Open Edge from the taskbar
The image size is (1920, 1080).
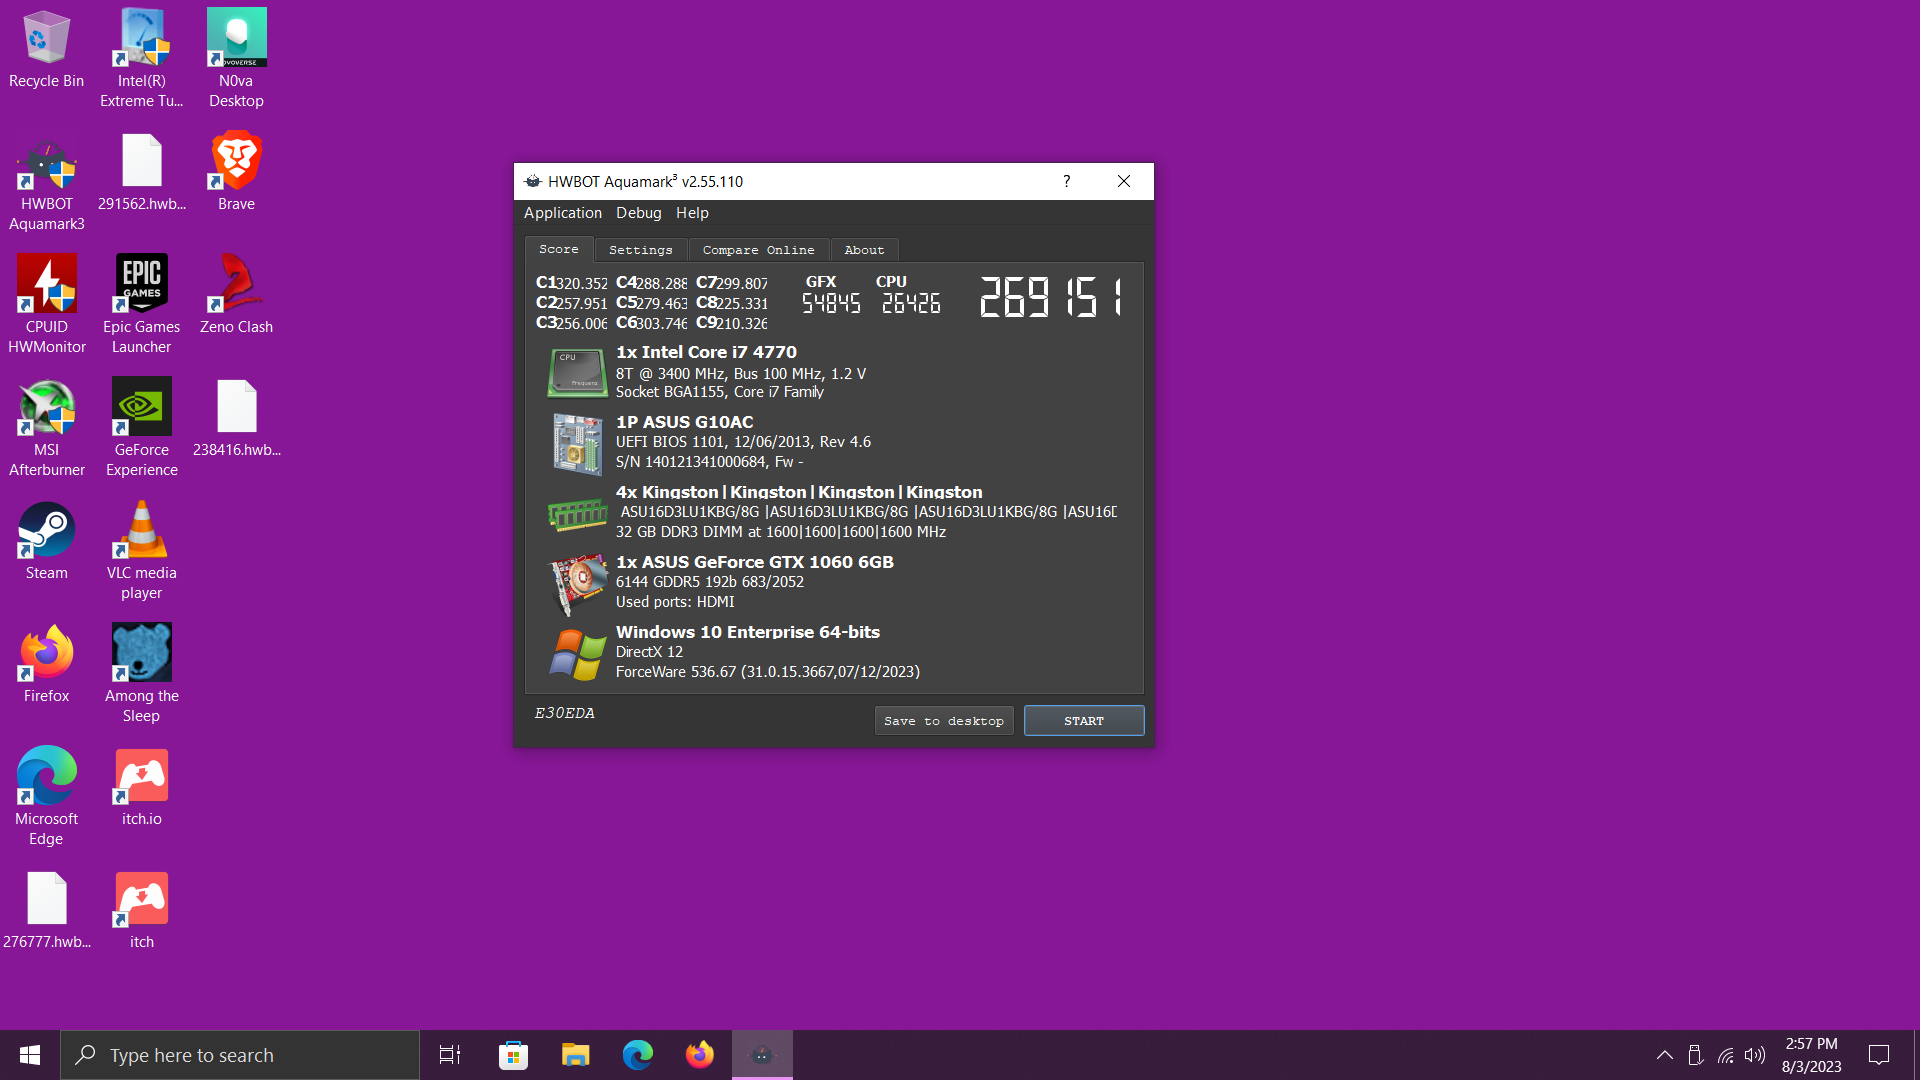pos(637,1055)
